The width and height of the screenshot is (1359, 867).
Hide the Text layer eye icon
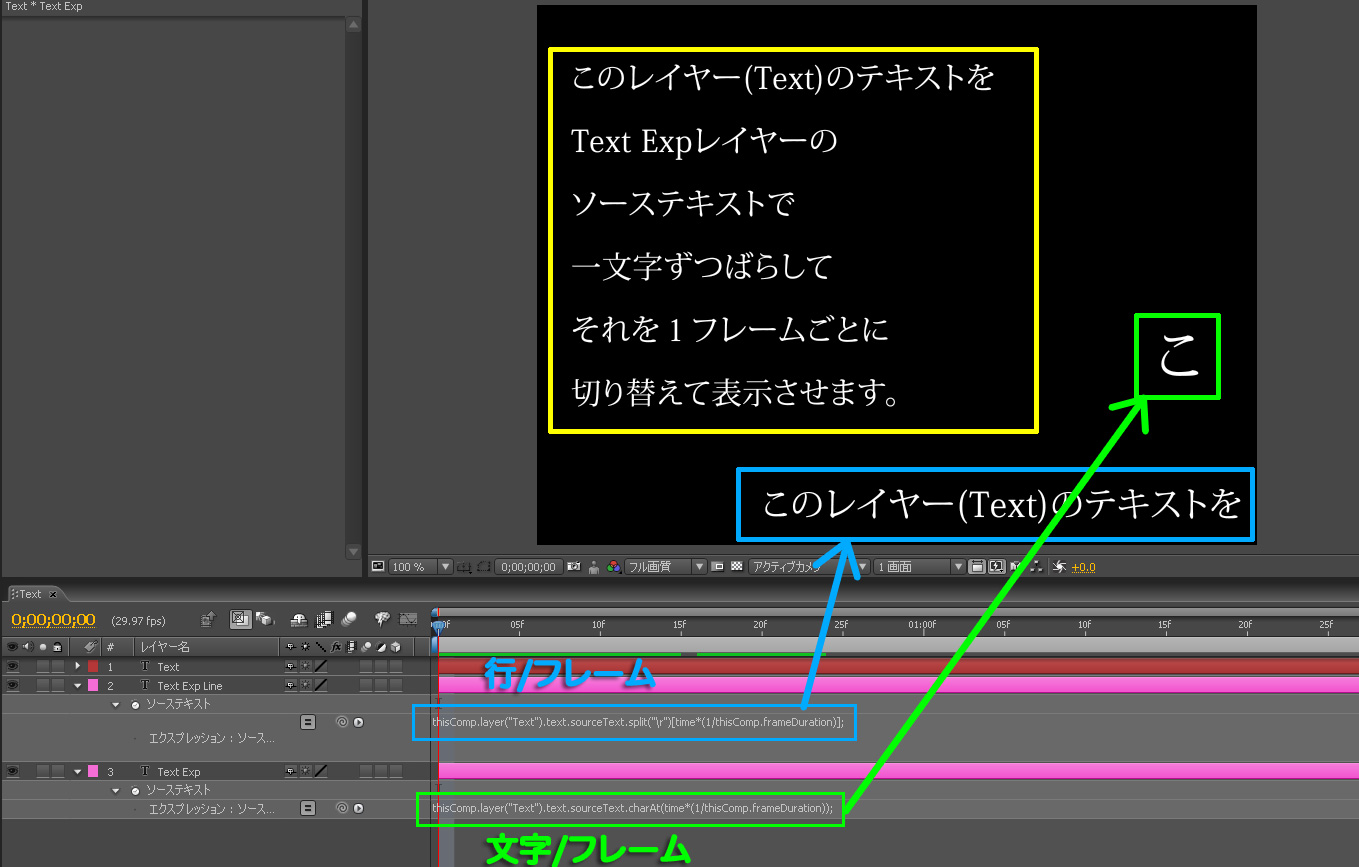12,666
